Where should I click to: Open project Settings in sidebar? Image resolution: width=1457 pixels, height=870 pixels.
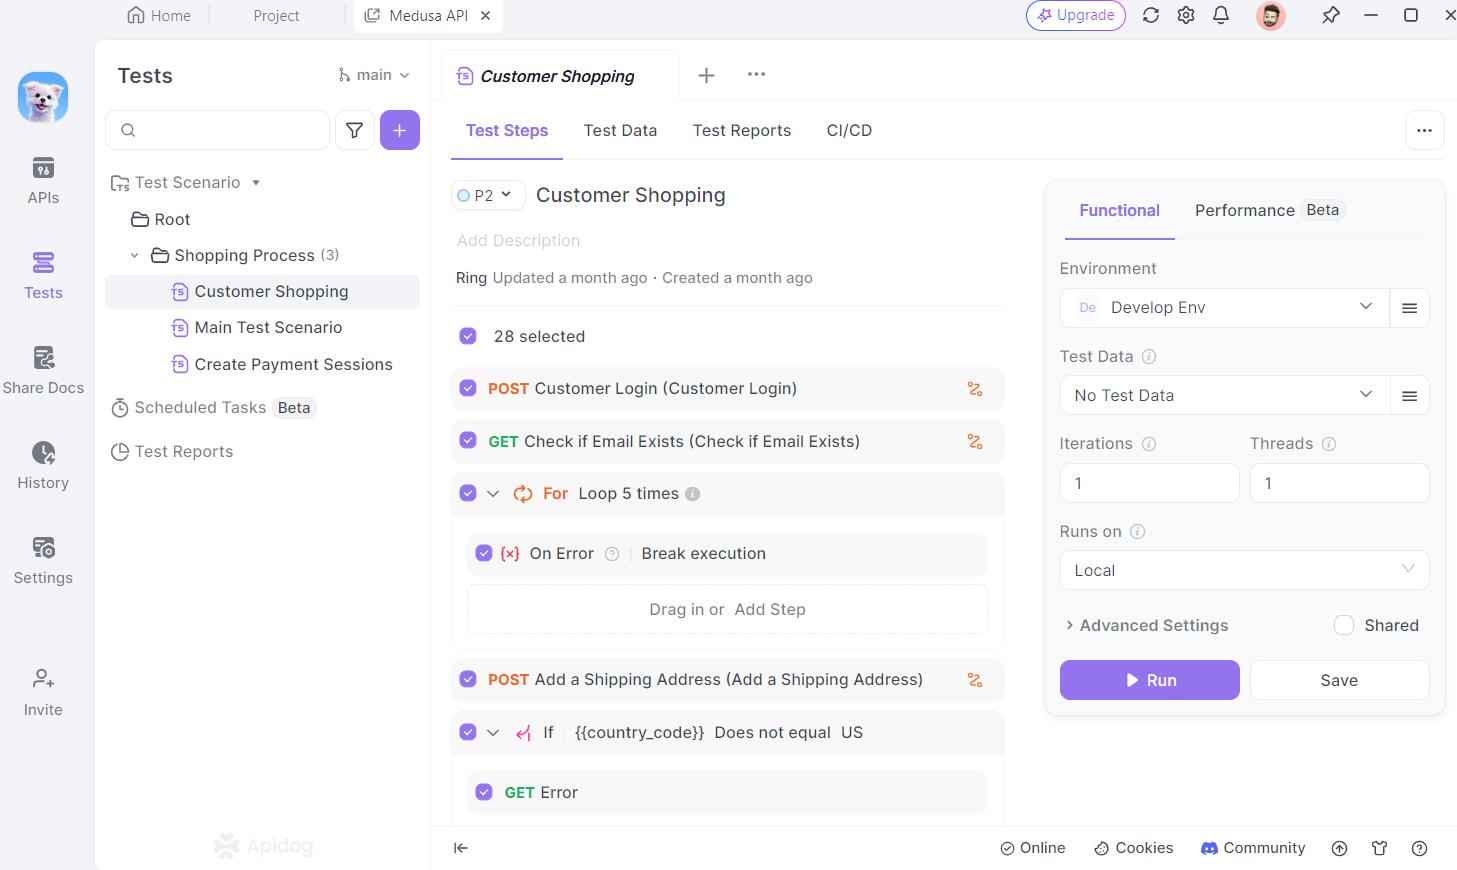(43, 560)
